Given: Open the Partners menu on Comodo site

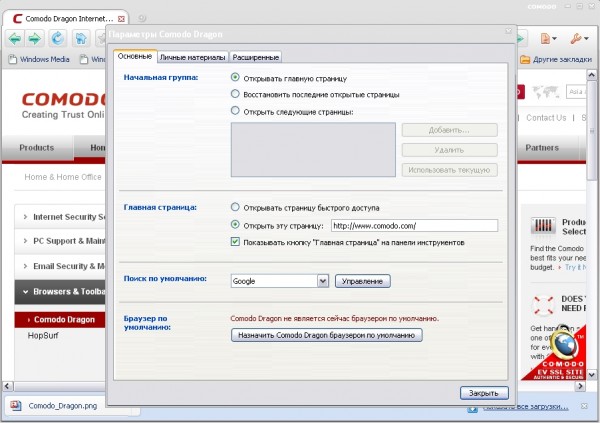Looking at the screenshot, I should point(542,148).
